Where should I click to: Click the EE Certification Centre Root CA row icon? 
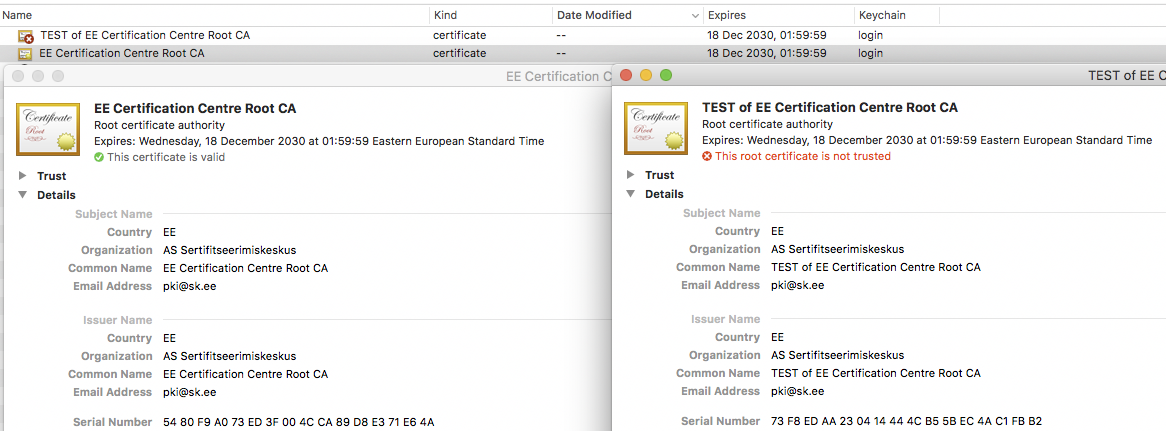(x=25, y=54)
